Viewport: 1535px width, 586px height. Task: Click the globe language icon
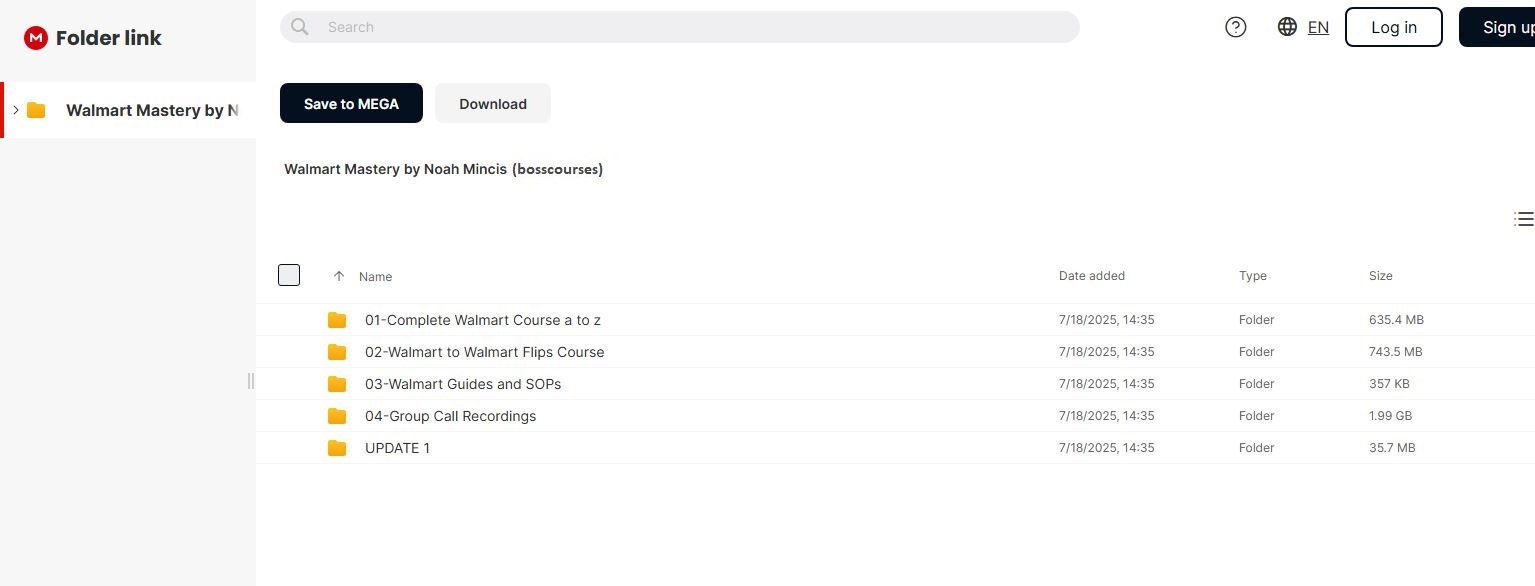pos(1287,27)
